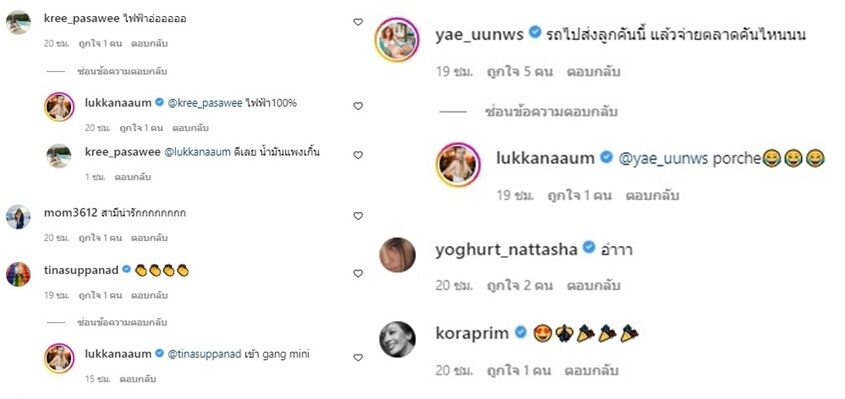Screen dimensions: 845x399
Task: Reply to koraprim's emoji comment
Action: click(591, 371)
